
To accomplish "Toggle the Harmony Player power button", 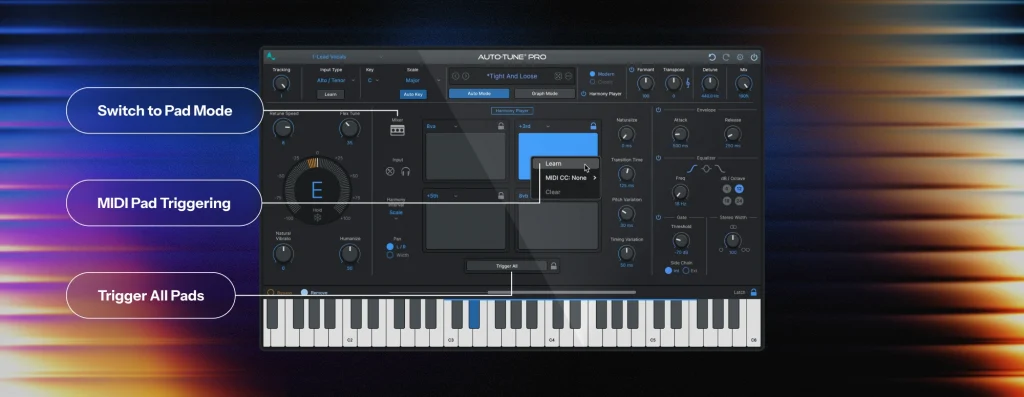I will tap(584, 94).
